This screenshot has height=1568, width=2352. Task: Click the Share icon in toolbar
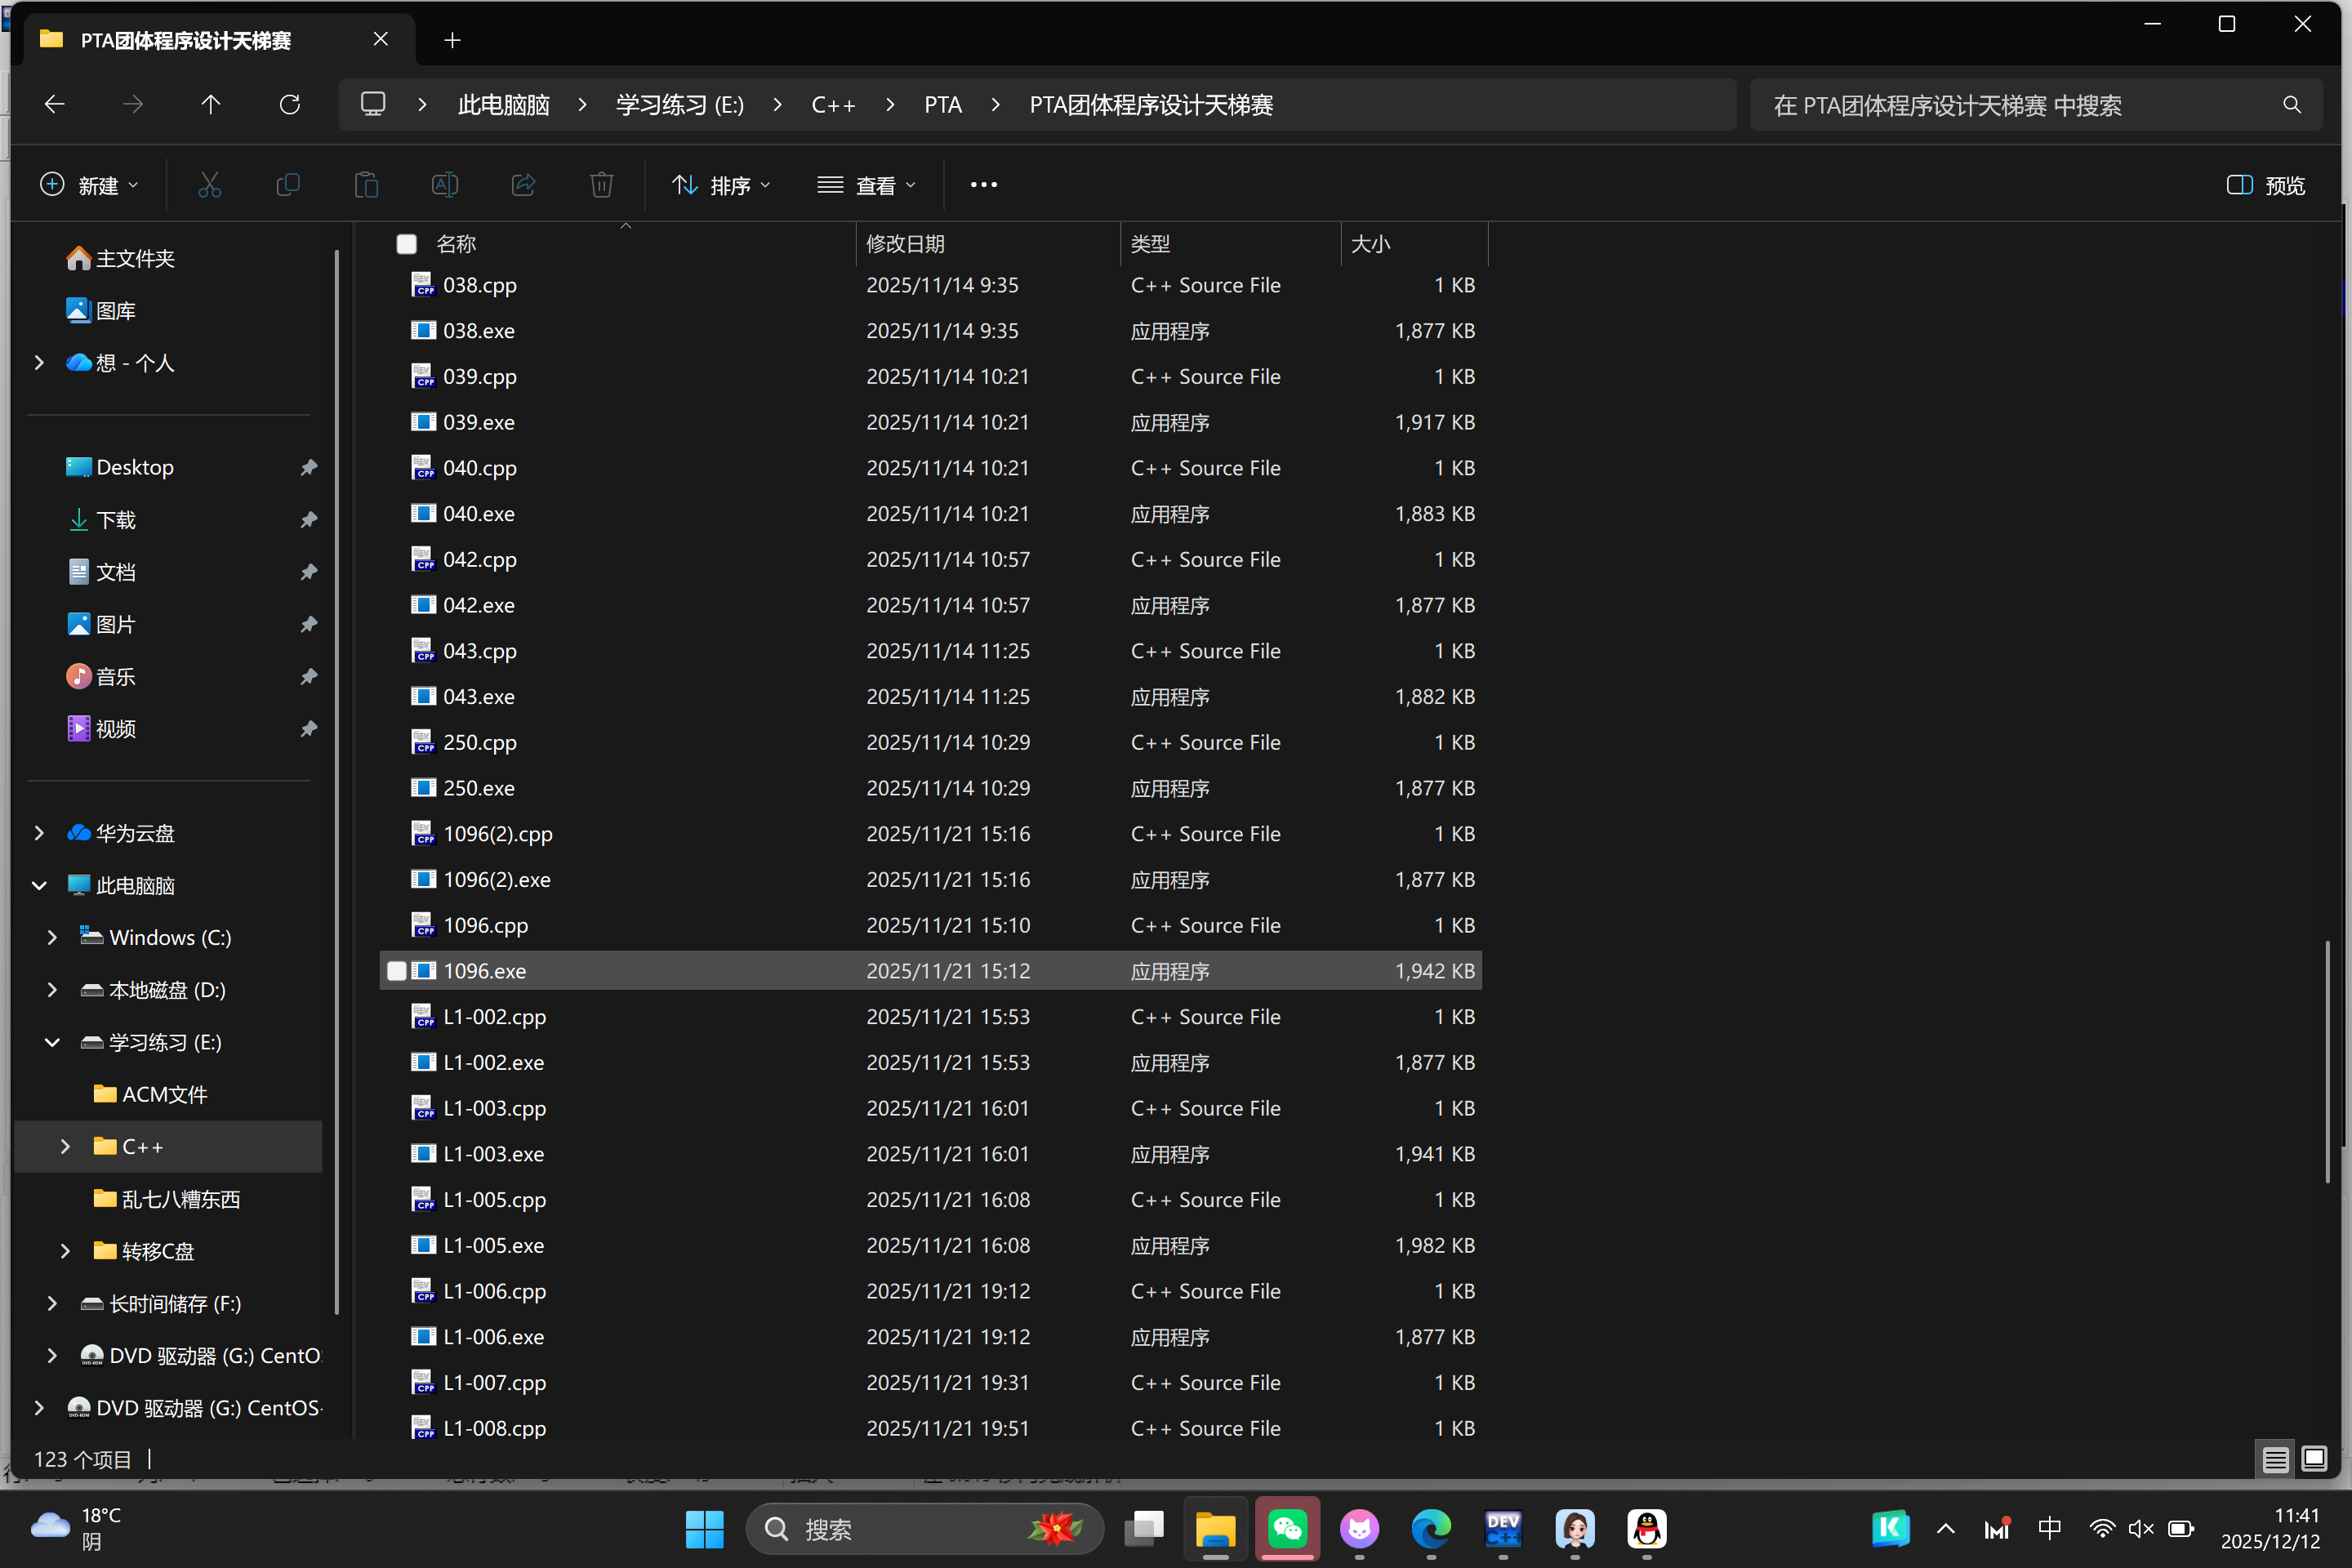523,185
